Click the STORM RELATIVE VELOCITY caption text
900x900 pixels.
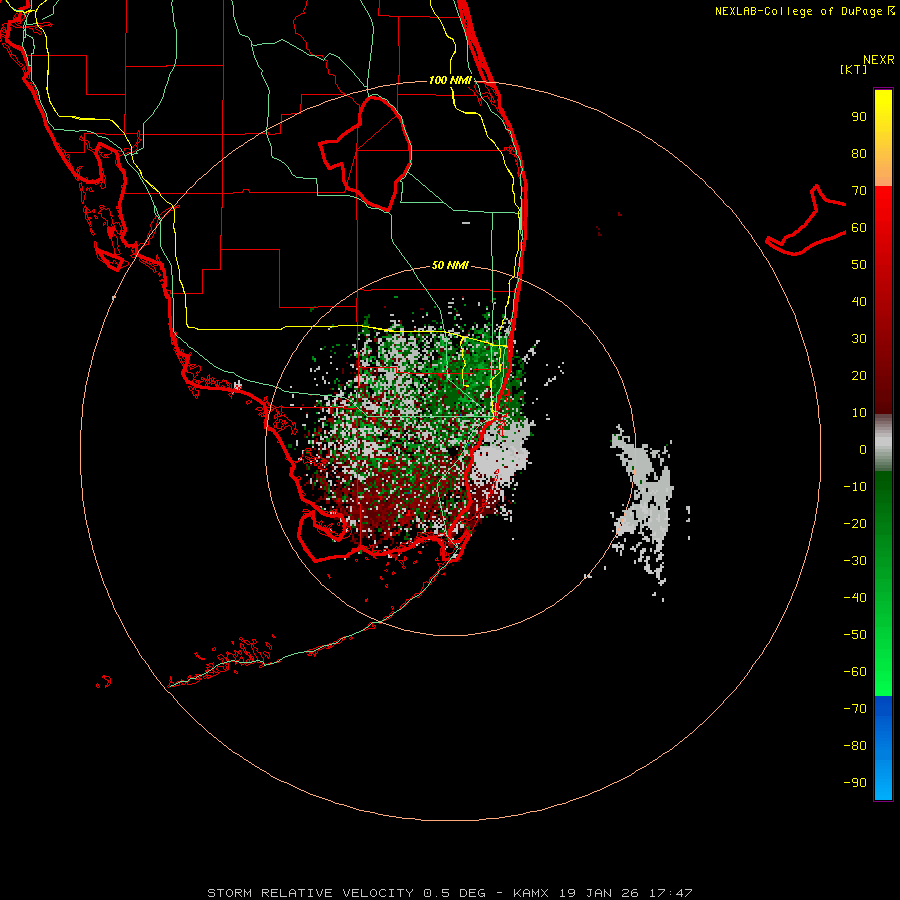(310, 893)
